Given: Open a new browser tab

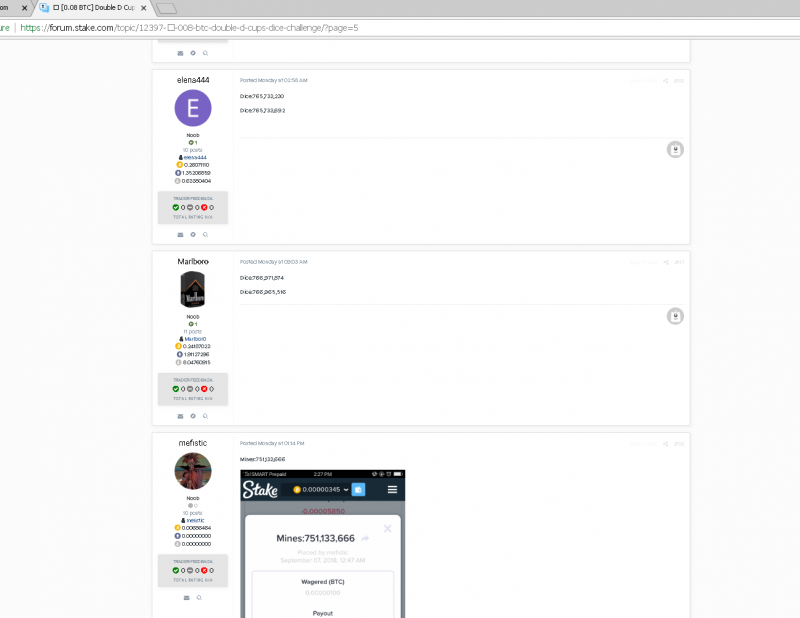Looking at the screenshot, I should (x=166, y=8).
